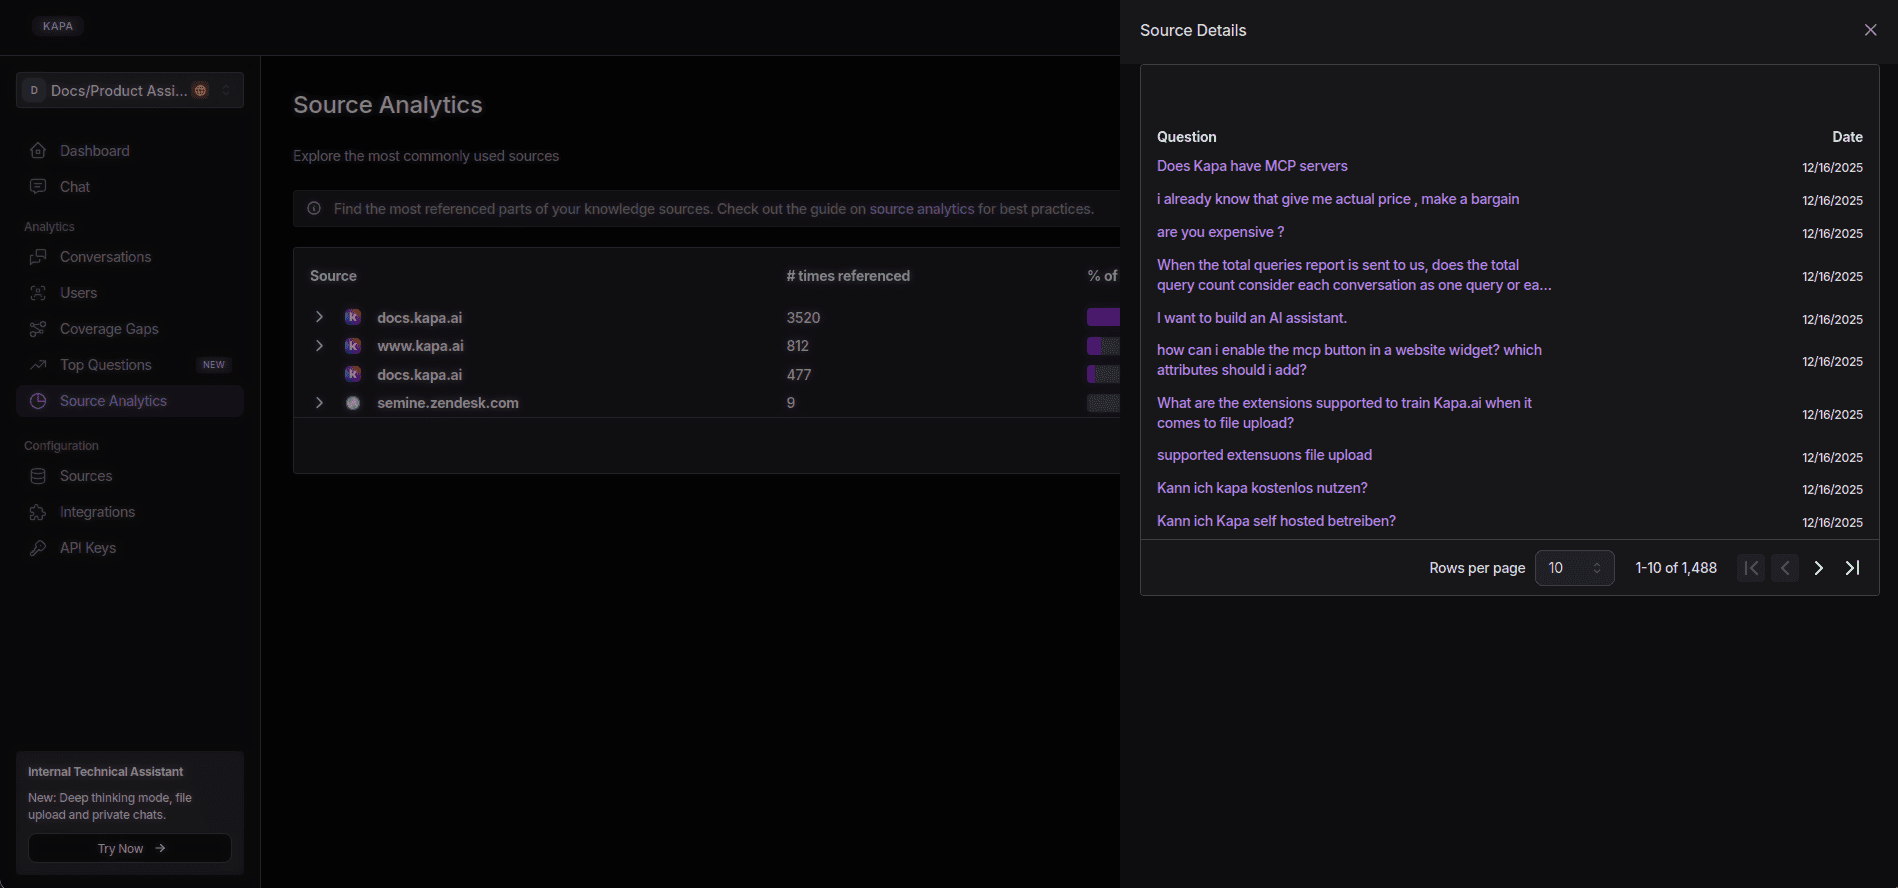
Task: Click the Source column header
Action: 333,276
